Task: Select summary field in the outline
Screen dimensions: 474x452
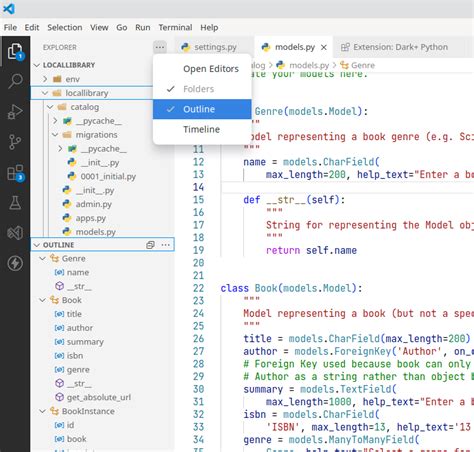Action: pyautogui.click(x=85, y=342)
